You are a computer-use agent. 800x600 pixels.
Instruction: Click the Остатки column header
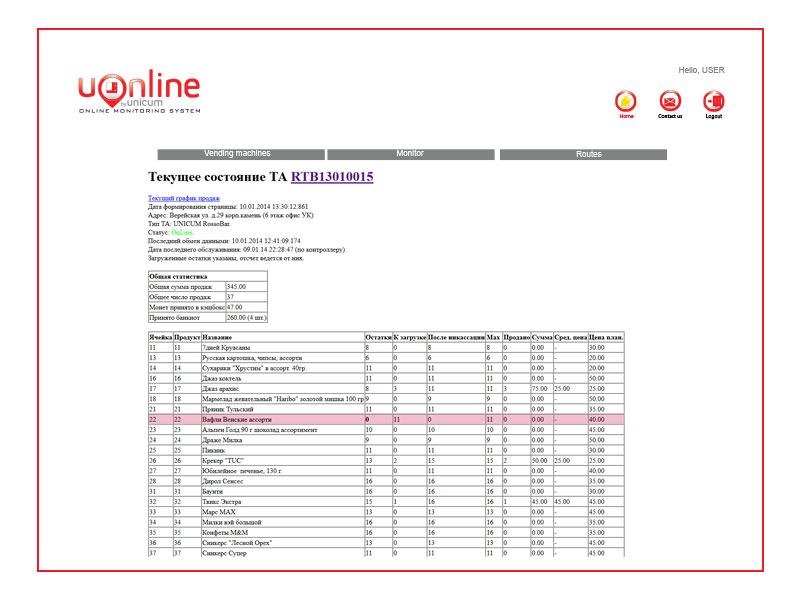(x=377, y=338)
